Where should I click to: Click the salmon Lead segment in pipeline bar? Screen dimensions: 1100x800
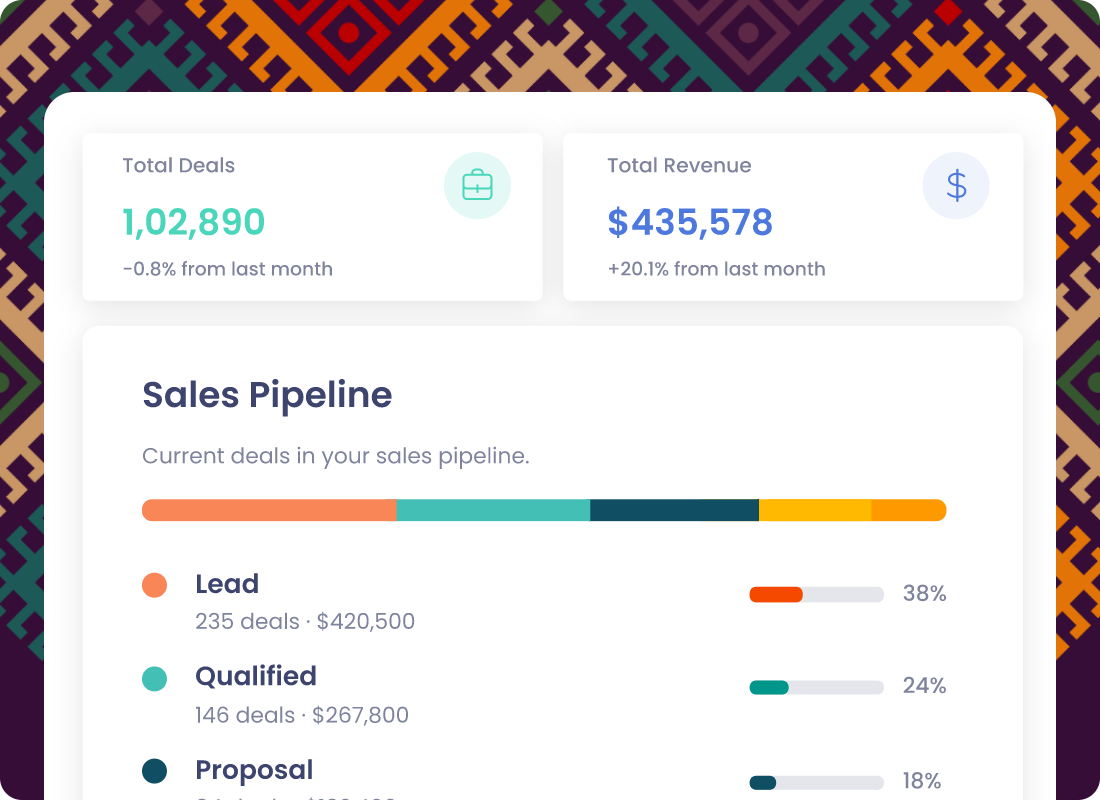[x=269, y=510]
